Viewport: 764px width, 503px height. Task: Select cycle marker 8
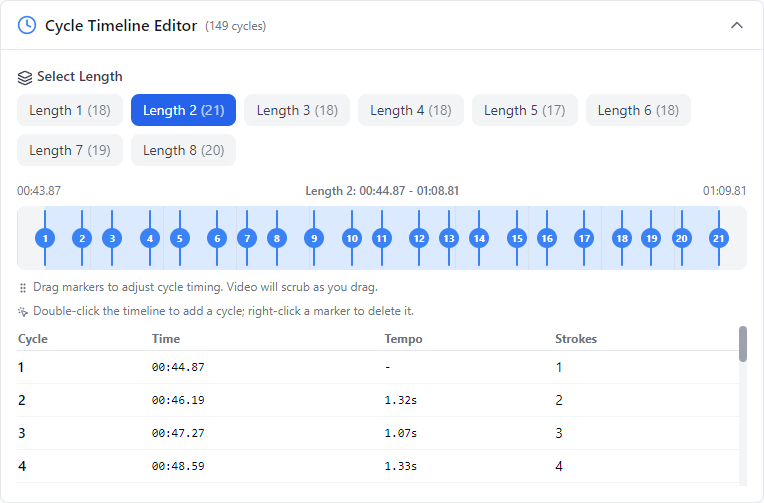pyautogui.click(x=277, y=238)
